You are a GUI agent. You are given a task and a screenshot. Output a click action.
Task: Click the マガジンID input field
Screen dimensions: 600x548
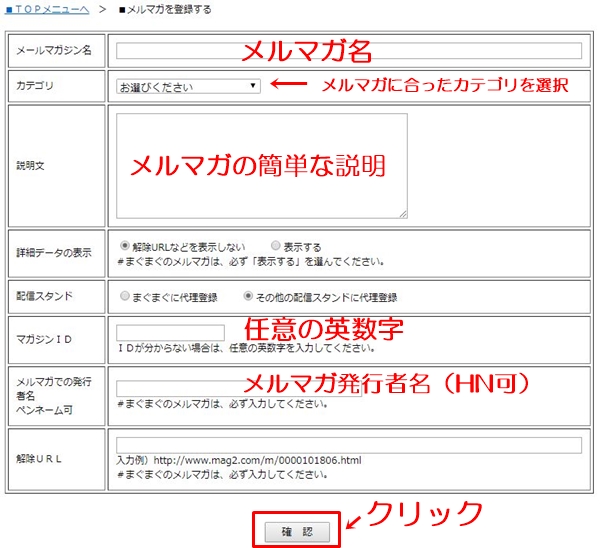170,333
